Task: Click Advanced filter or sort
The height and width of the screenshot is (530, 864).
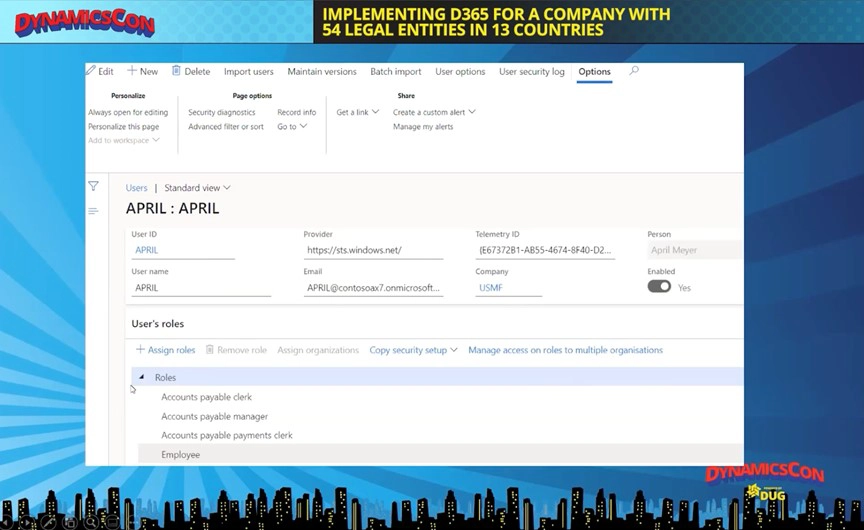Action: 226,126
